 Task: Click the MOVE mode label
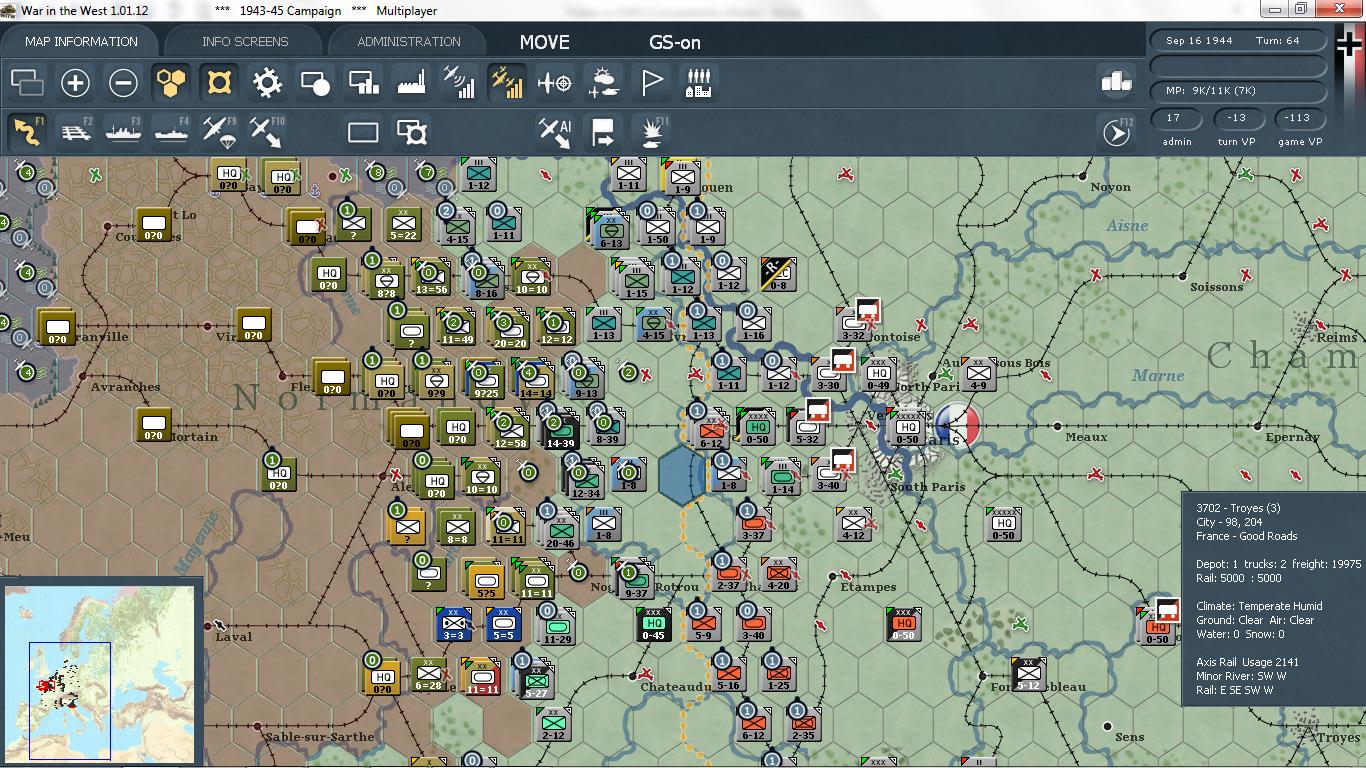tap(545, 42)
